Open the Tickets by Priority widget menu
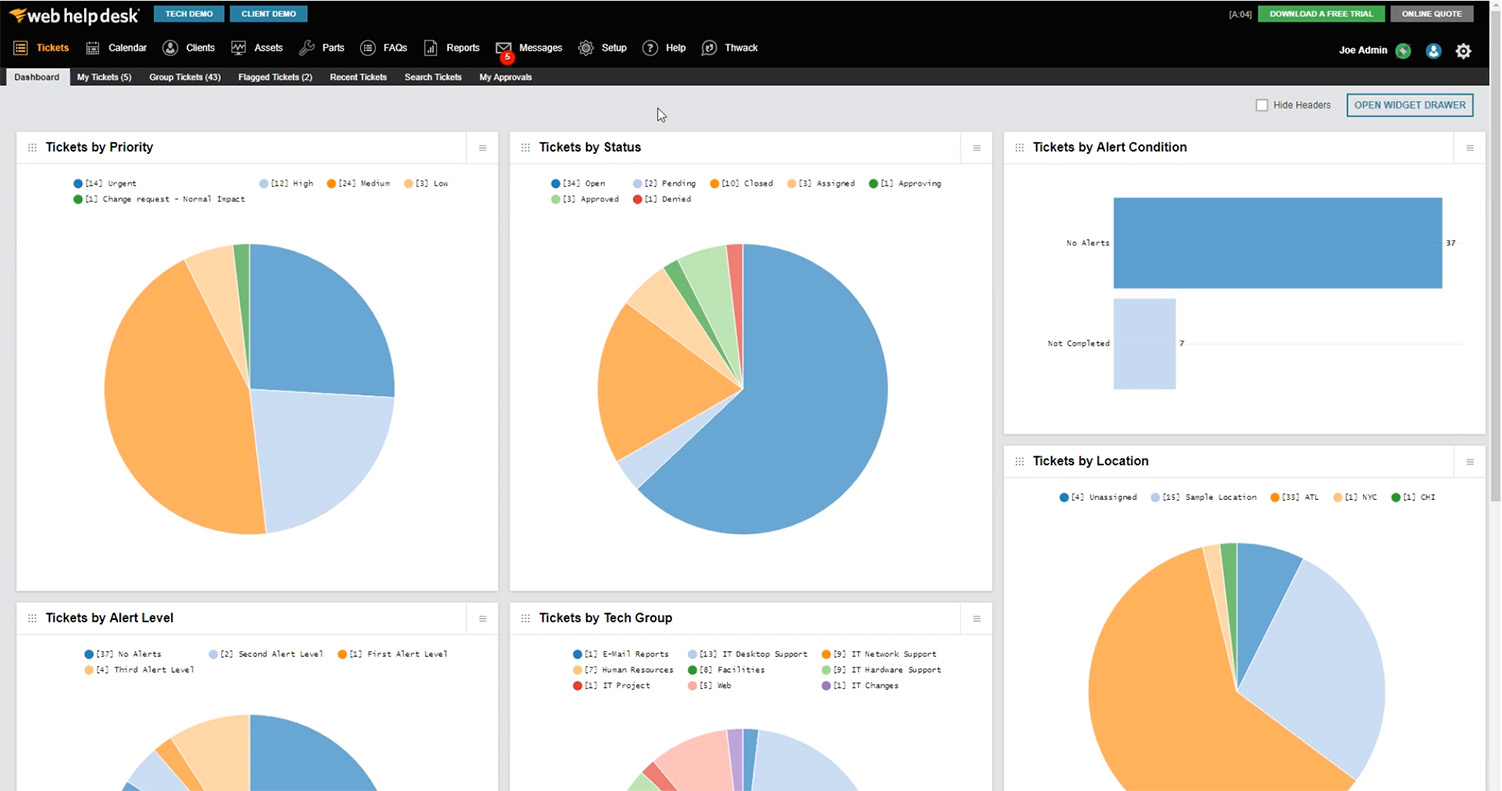Viewport: 1502px width, 791px height. tap(482, 148)
